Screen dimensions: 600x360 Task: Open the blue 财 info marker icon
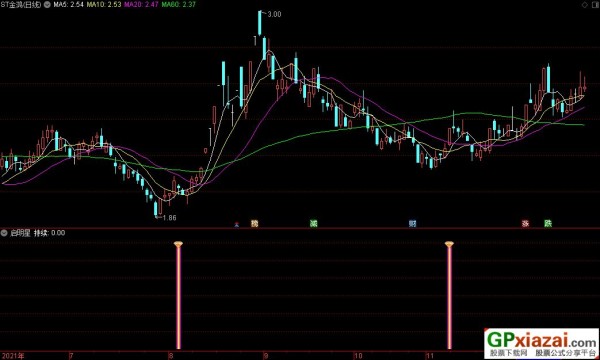tap(412, 223)
